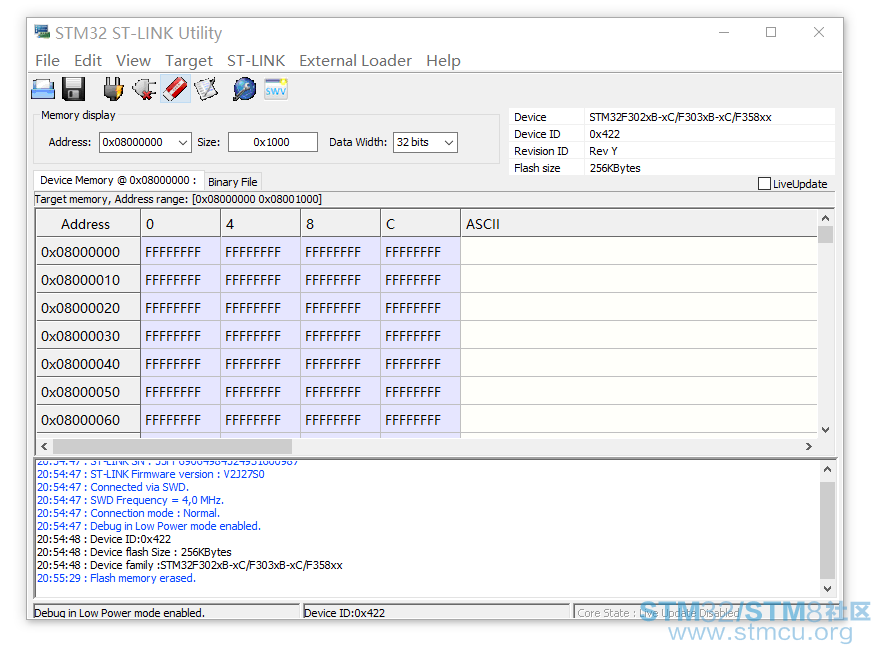Click the log panel scroll down arrow
This screenshot has height=657, width=877.
tap(827, 588)
